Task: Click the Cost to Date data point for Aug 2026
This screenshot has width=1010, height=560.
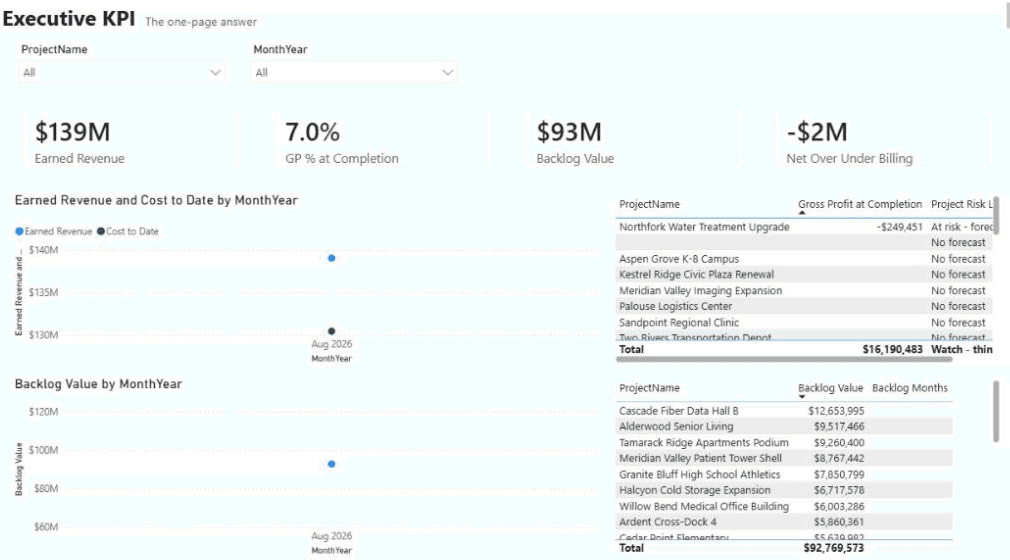Action: [332, 331]
